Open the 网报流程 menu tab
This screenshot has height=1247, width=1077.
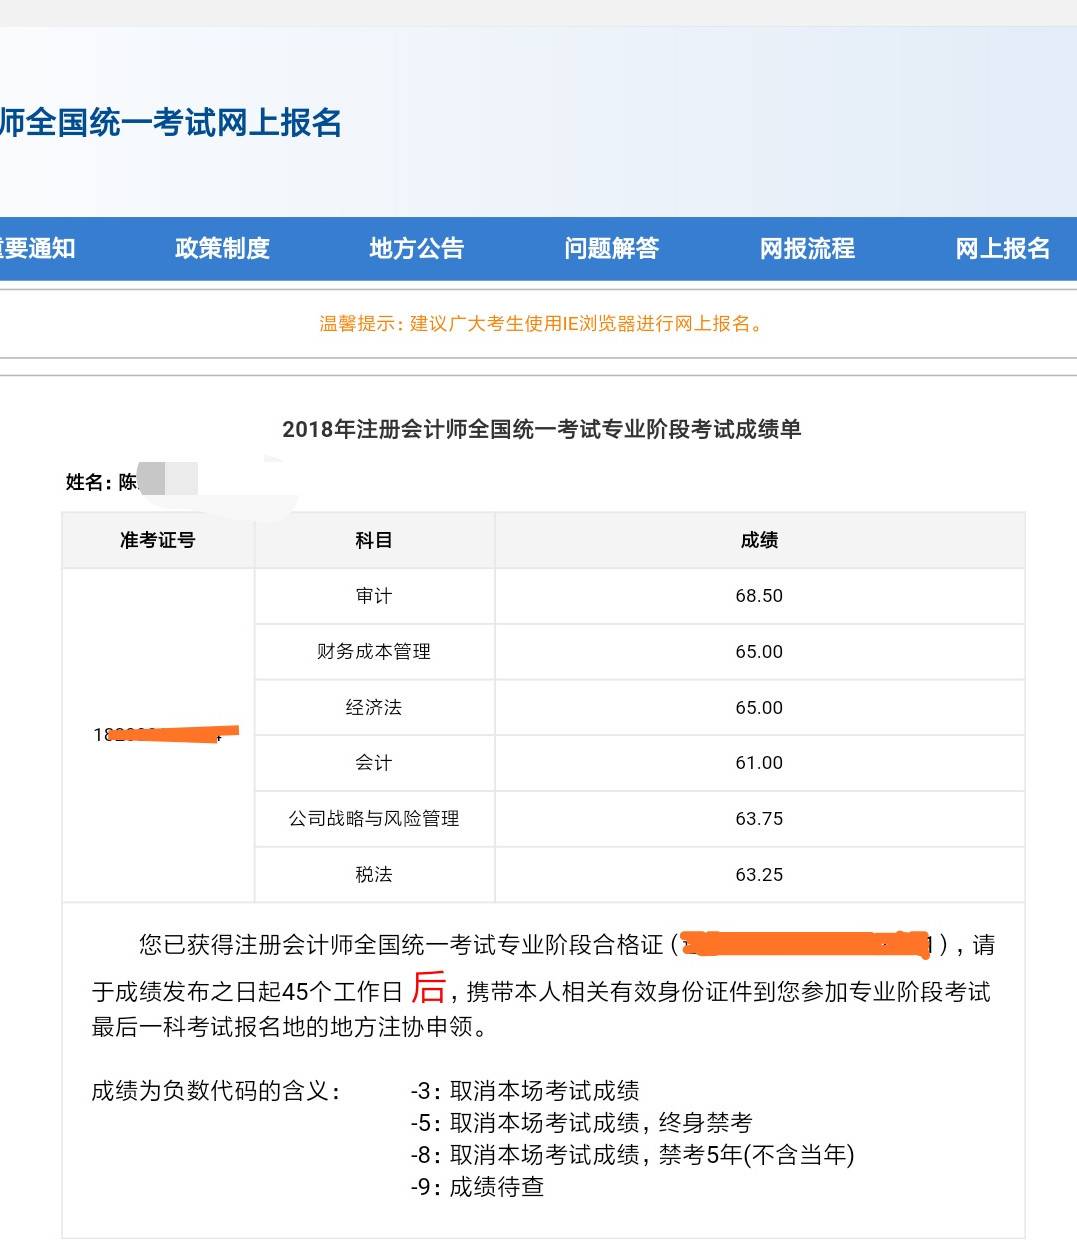point(807,248)
